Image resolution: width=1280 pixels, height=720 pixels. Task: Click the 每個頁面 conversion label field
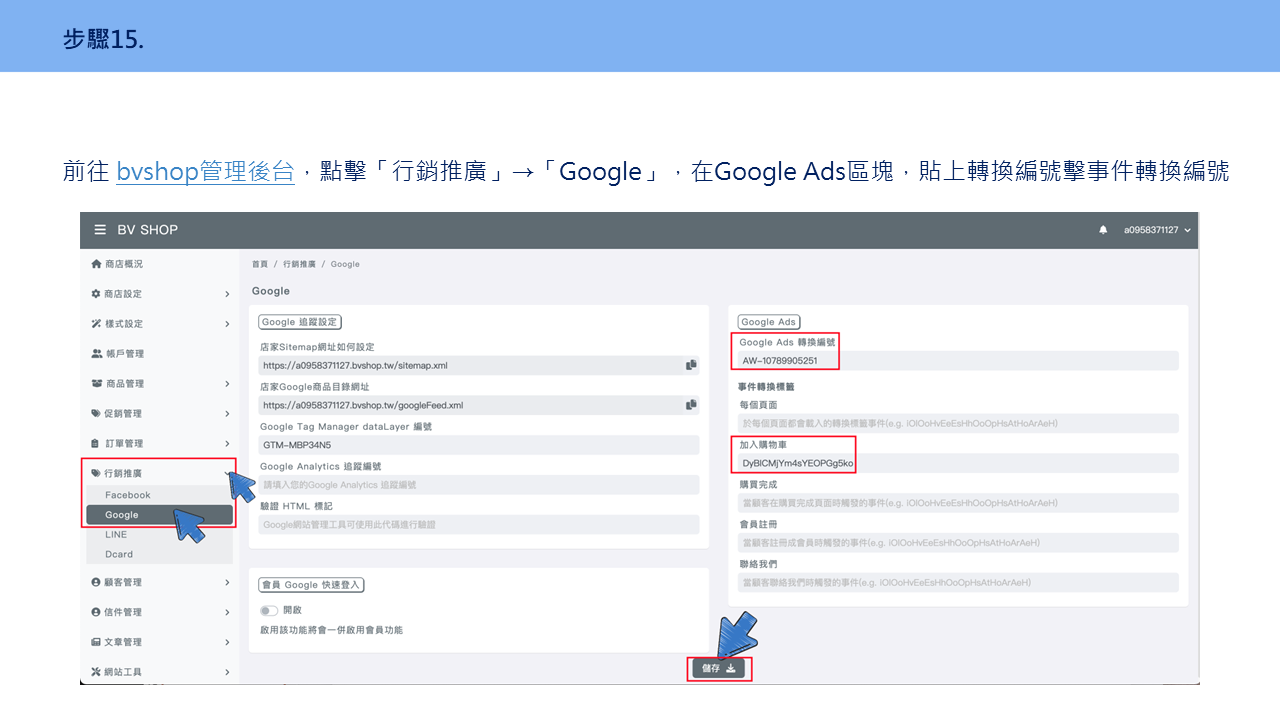(x=958, y=423)
